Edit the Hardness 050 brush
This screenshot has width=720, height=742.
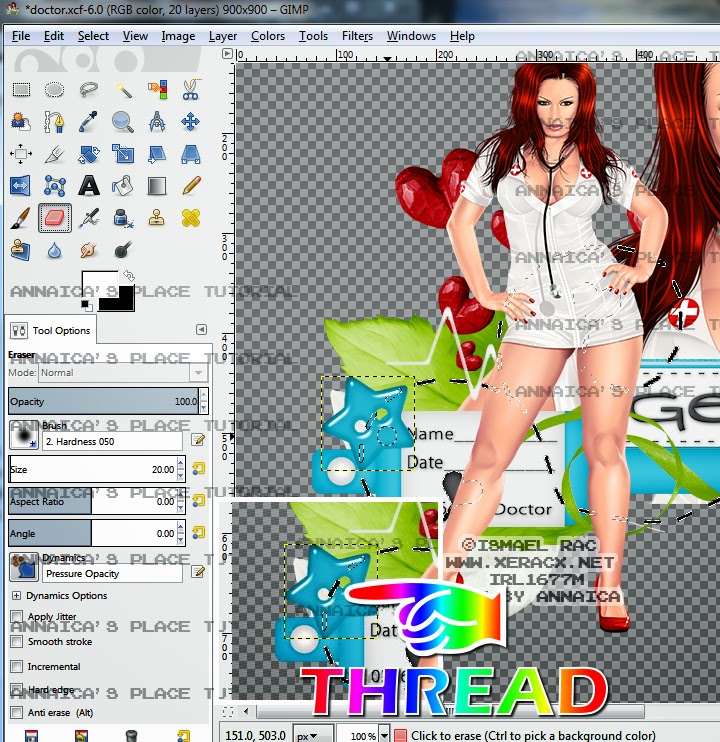click(198, 440)
